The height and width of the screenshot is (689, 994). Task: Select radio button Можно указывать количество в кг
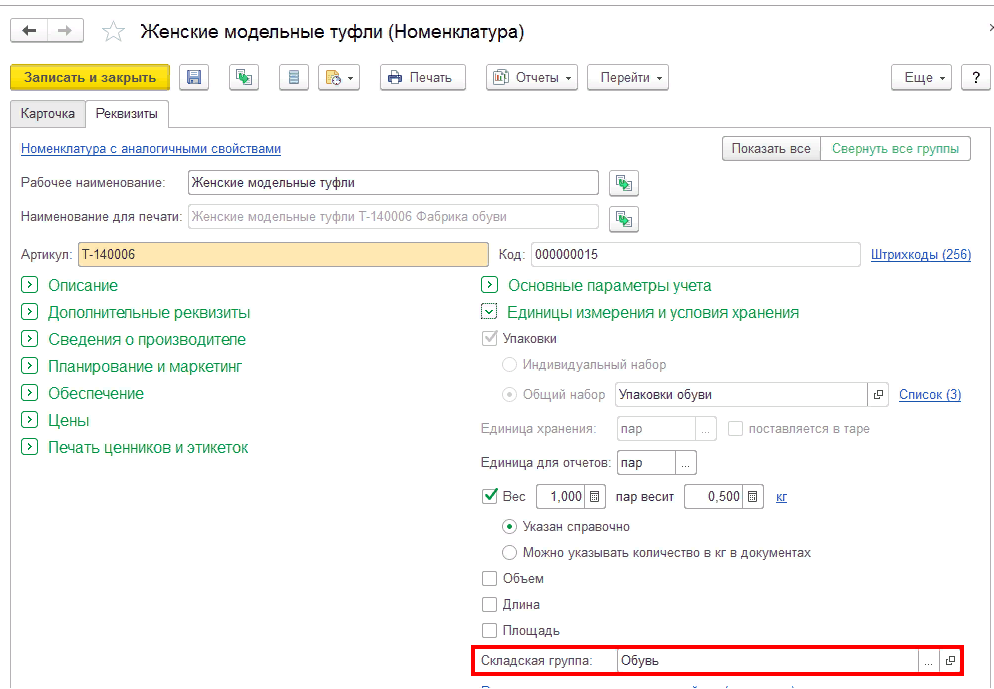point(509,552)
